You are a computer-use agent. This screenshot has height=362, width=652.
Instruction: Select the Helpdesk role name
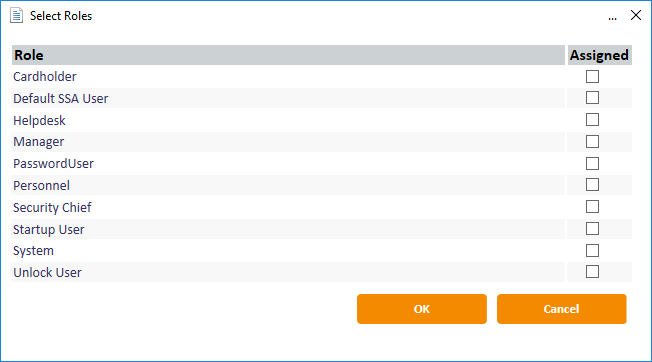click(39, 121)
